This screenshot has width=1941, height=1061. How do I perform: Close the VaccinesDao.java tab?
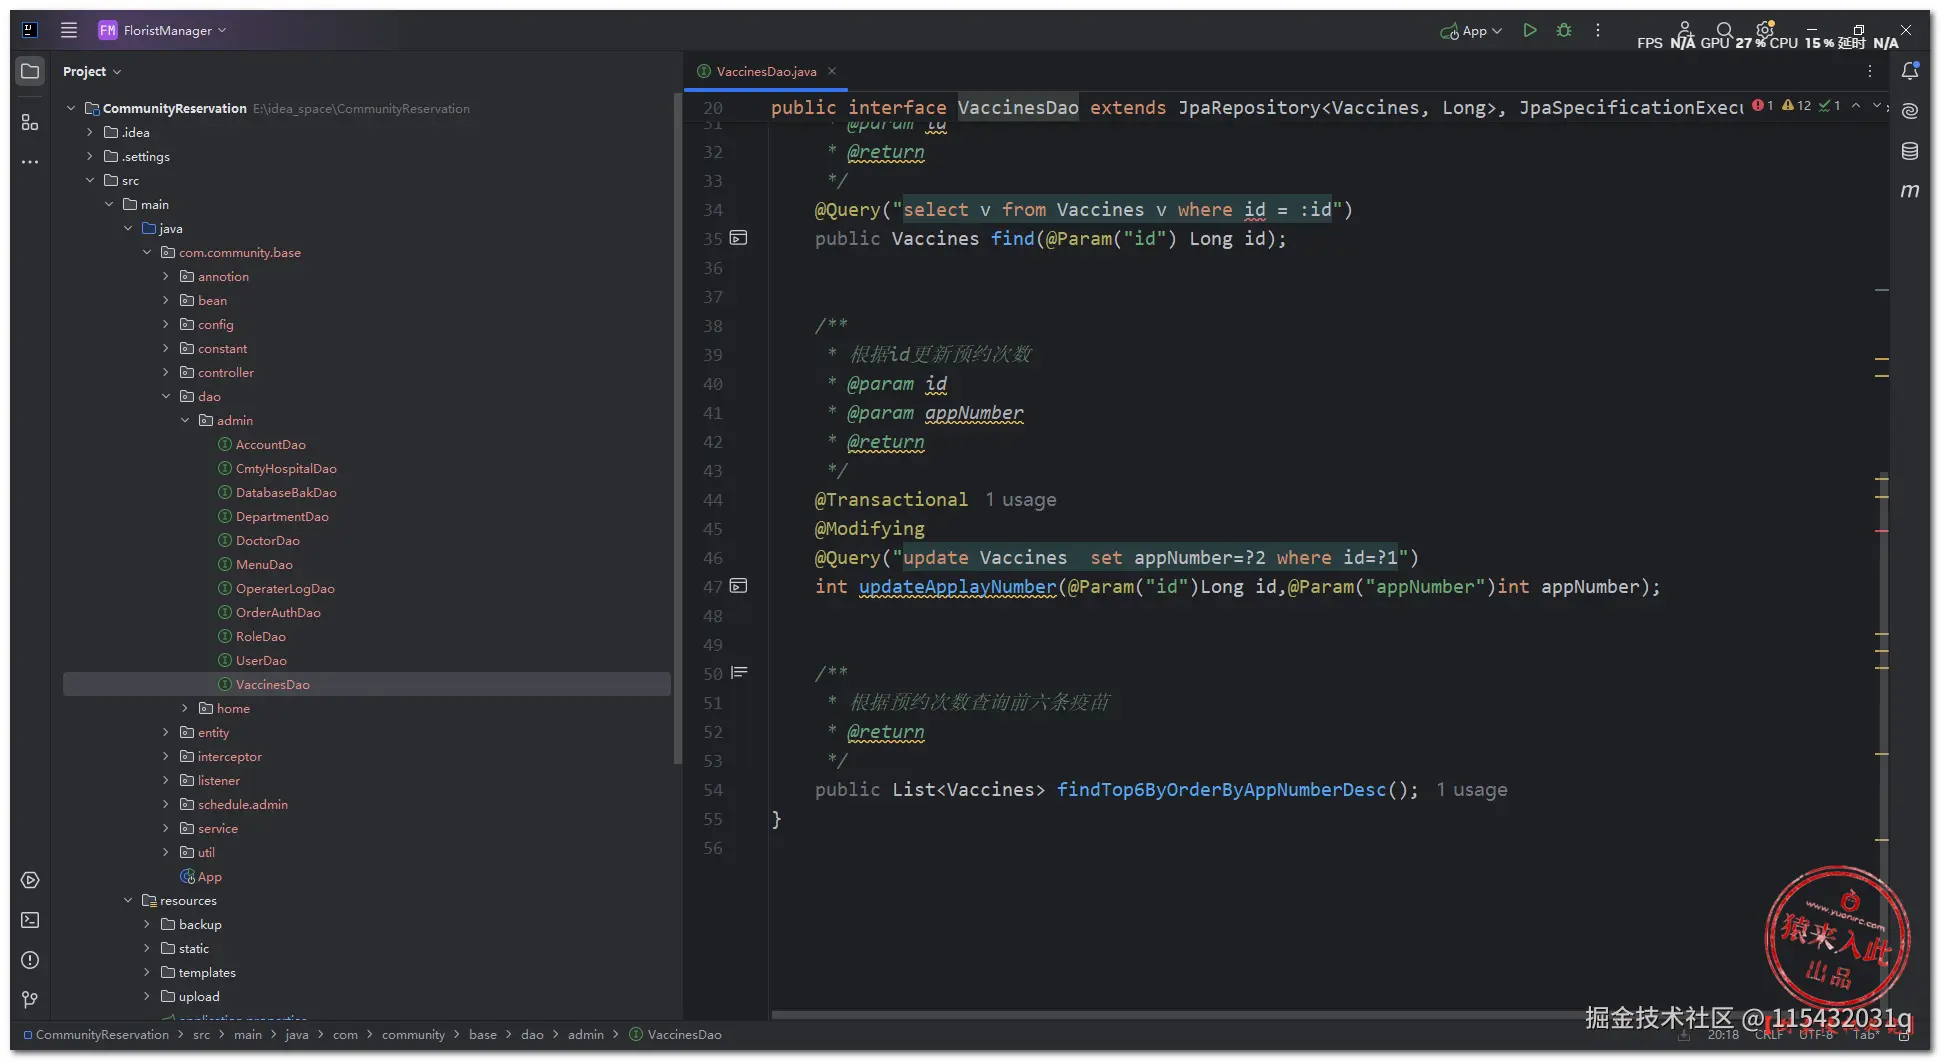coord(832,71)
